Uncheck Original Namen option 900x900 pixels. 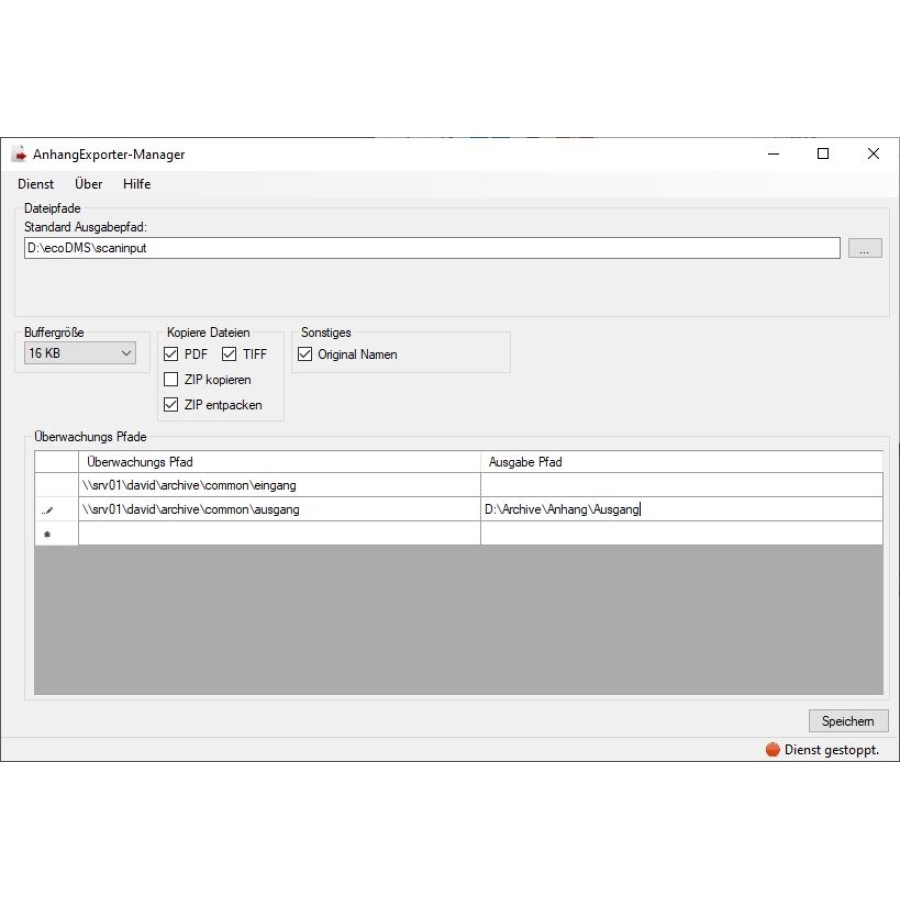(x=305, y=354)
